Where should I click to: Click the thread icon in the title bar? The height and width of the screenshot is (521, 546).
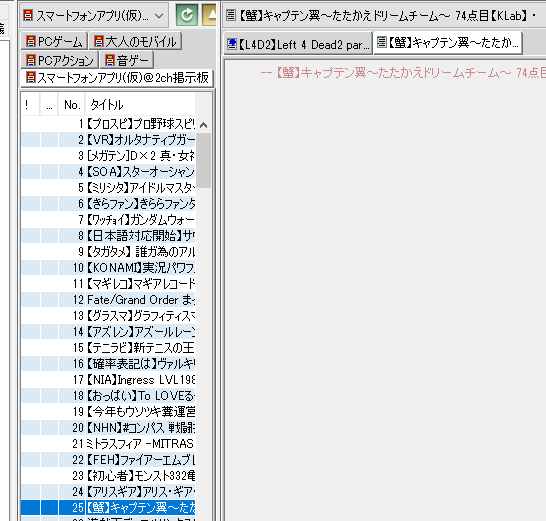tap(231, 15)
